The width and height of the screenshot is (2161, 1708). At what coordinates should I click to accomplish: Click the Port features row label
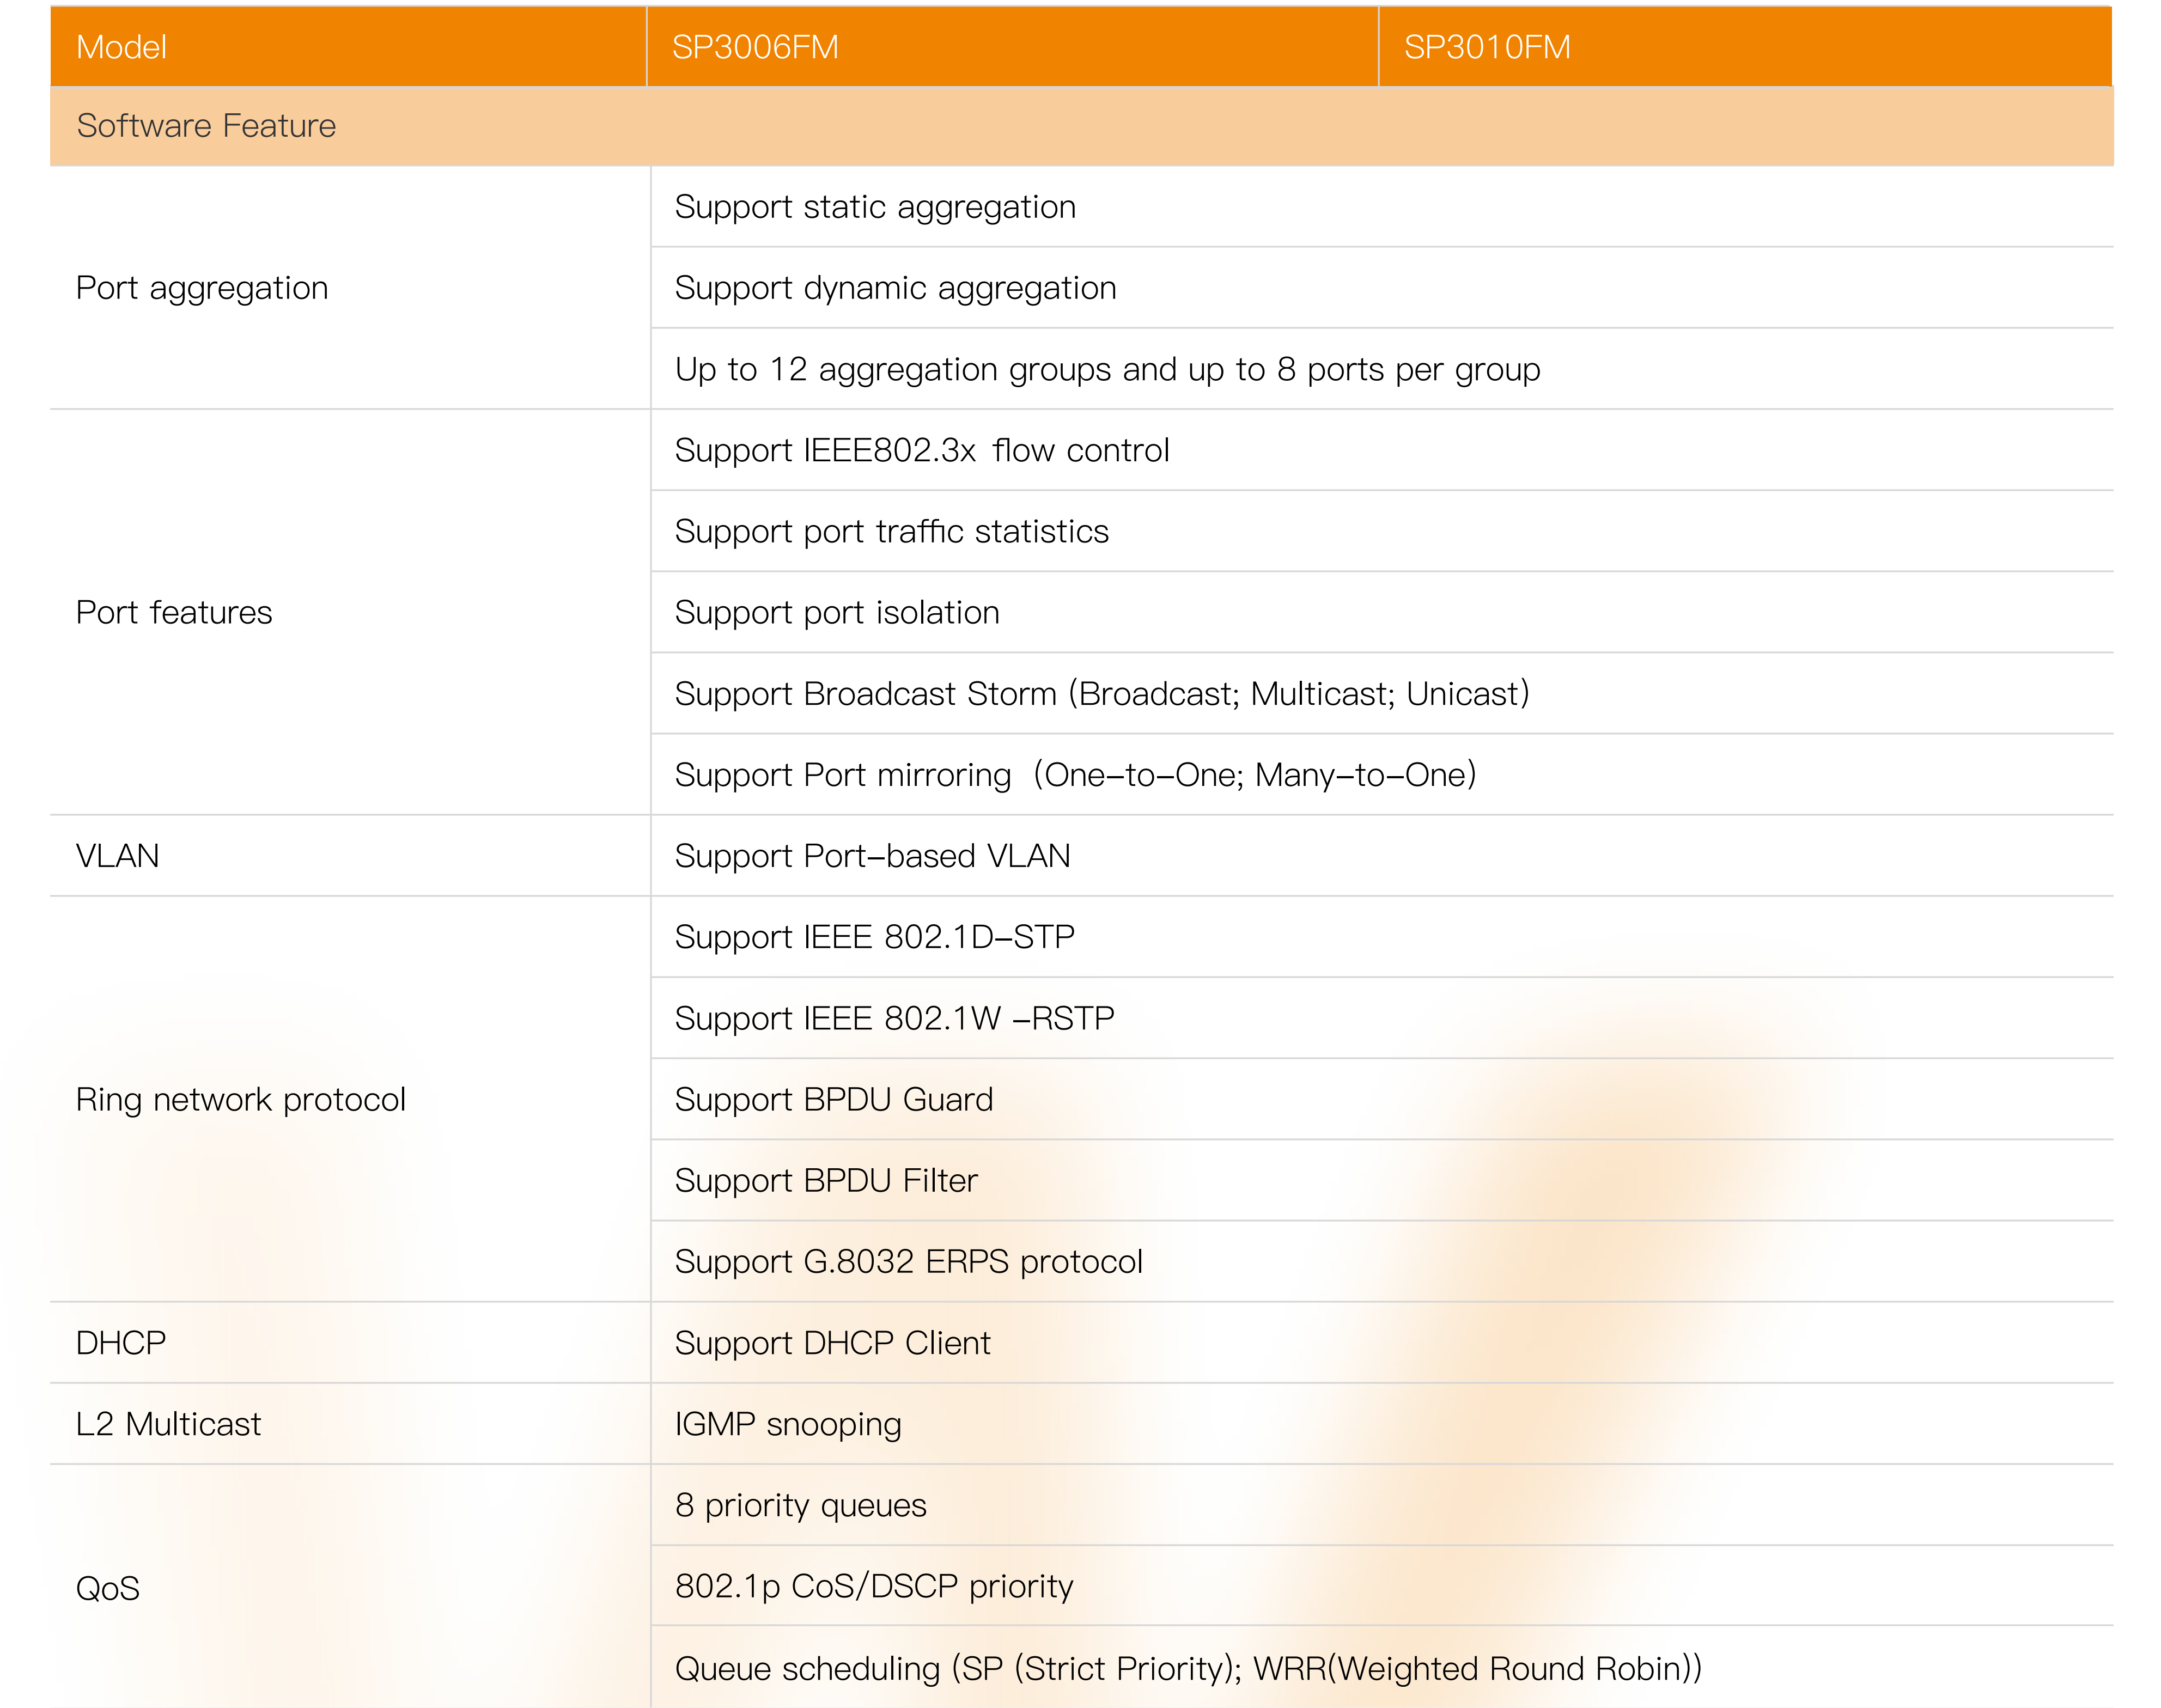pyautogui.click(x=174, y=612)
